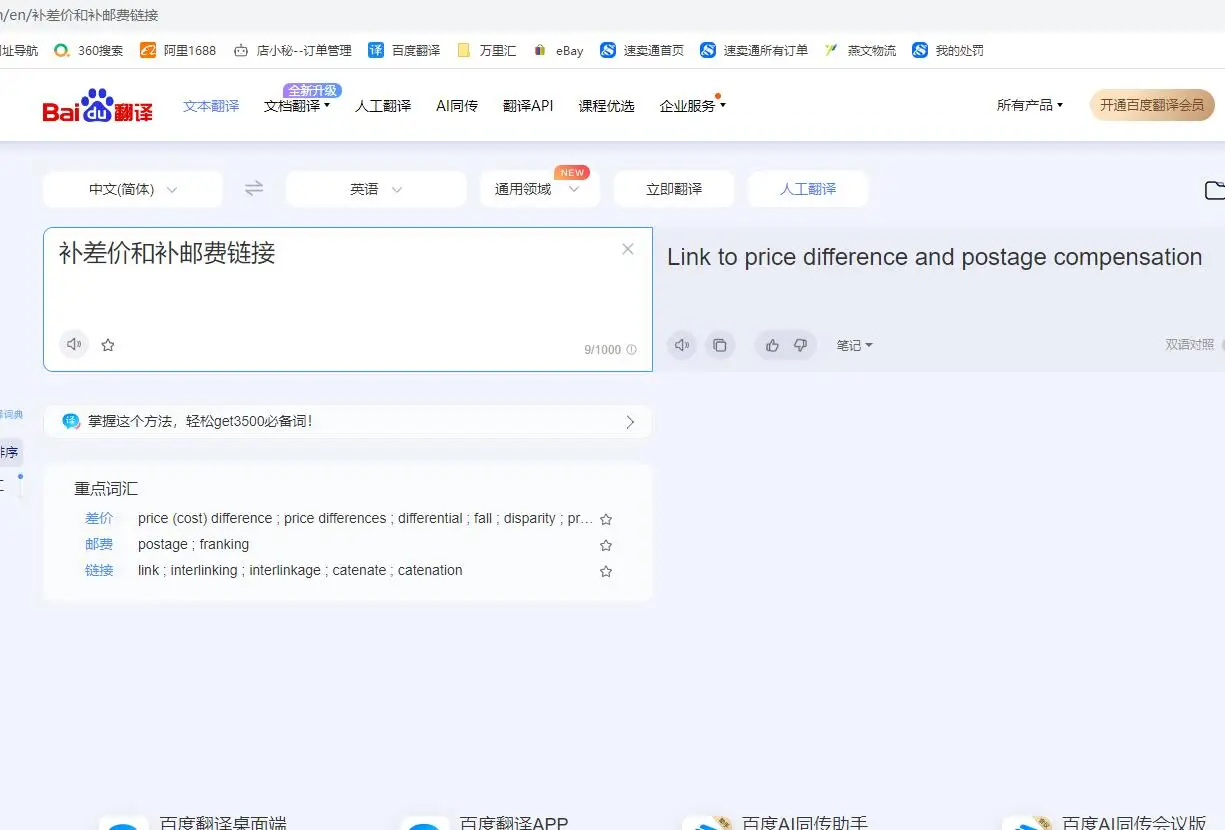Image resolution: width=1225 pixels, height=830 pixels.
Task: Expand 企业服务 menu
Action: pos(692,106)
